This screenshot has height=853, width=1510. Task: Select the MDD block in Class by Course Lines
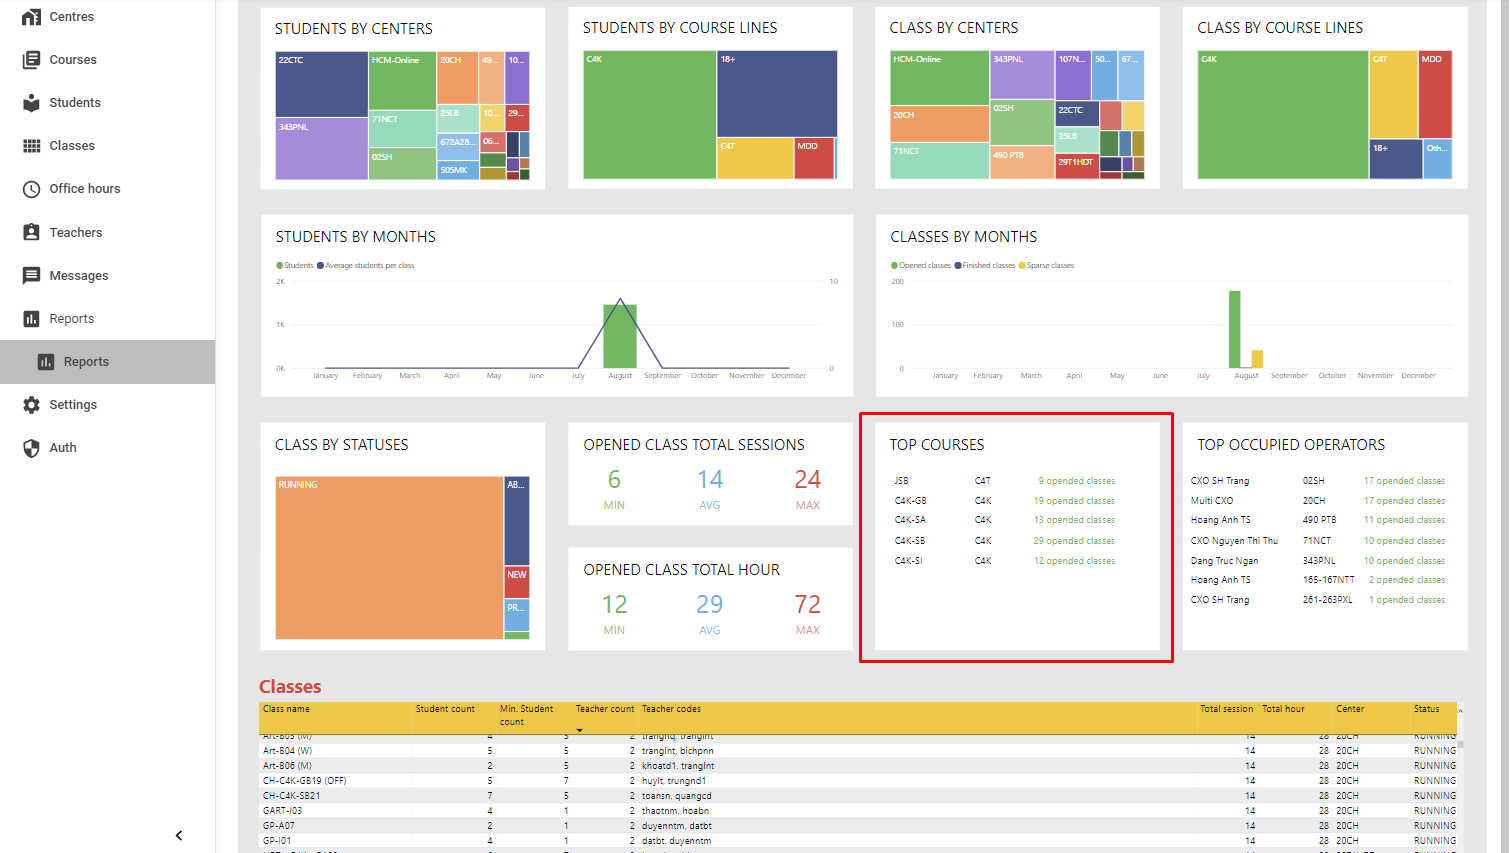coord(1435,94)
